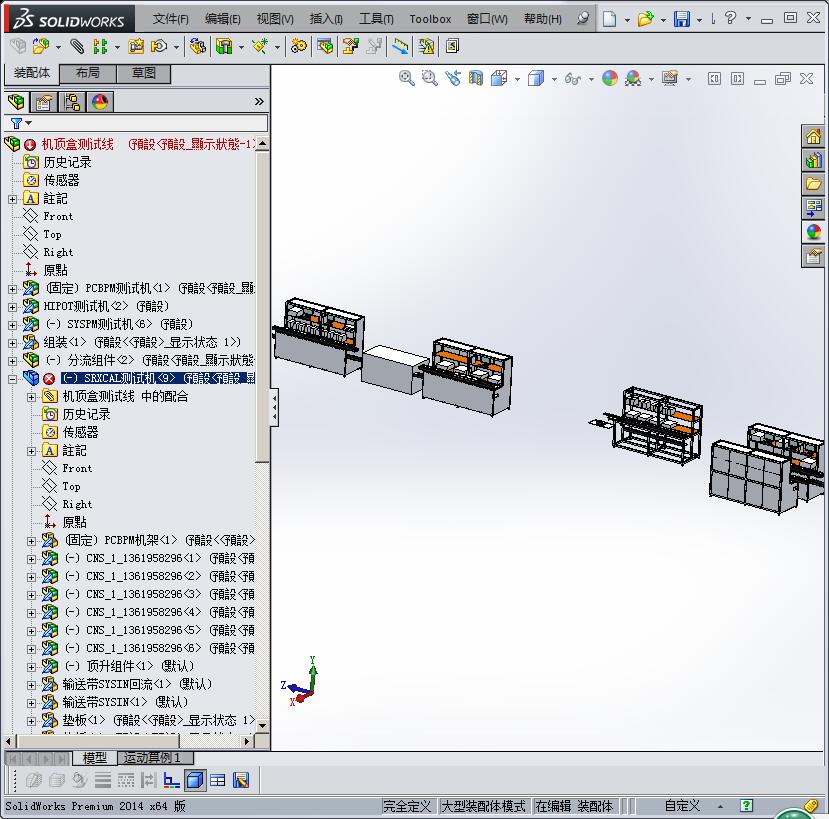829x819 pixels.
Task: Click the filter input field in feature tree
Action: coord(151,123)
